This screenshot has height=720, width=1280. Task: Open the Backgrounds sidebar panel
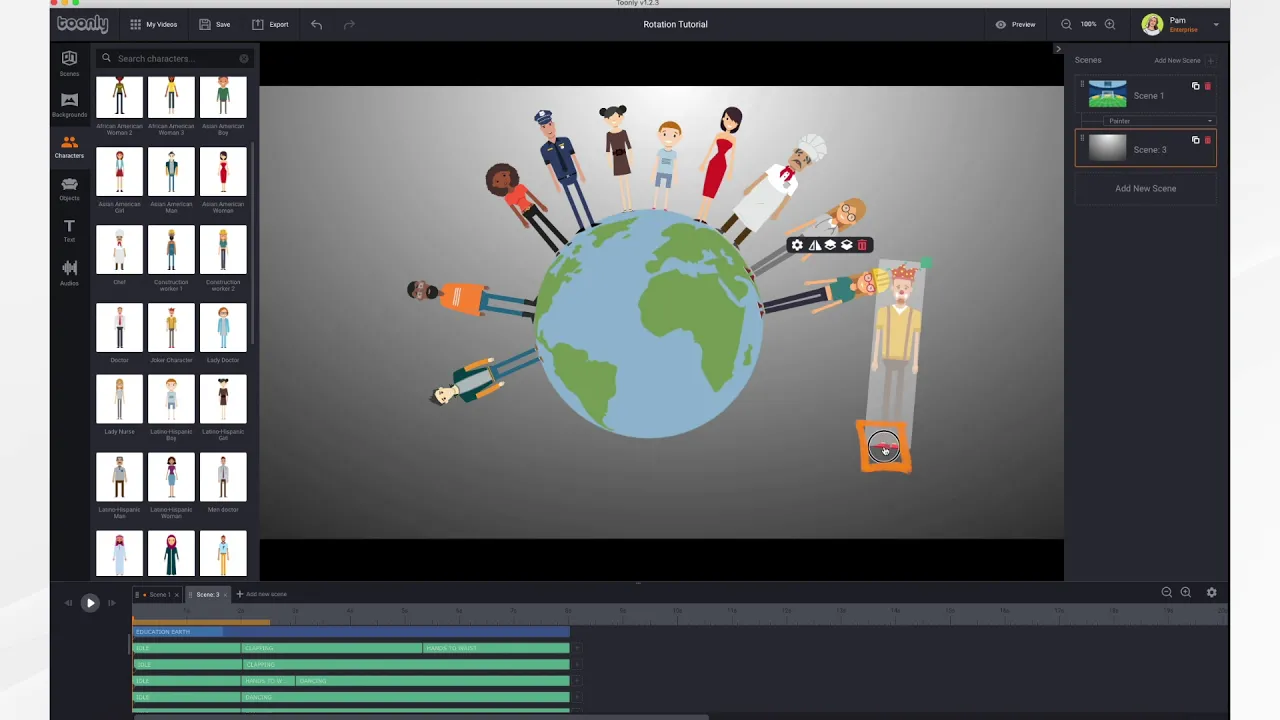(x=69, y=105)
